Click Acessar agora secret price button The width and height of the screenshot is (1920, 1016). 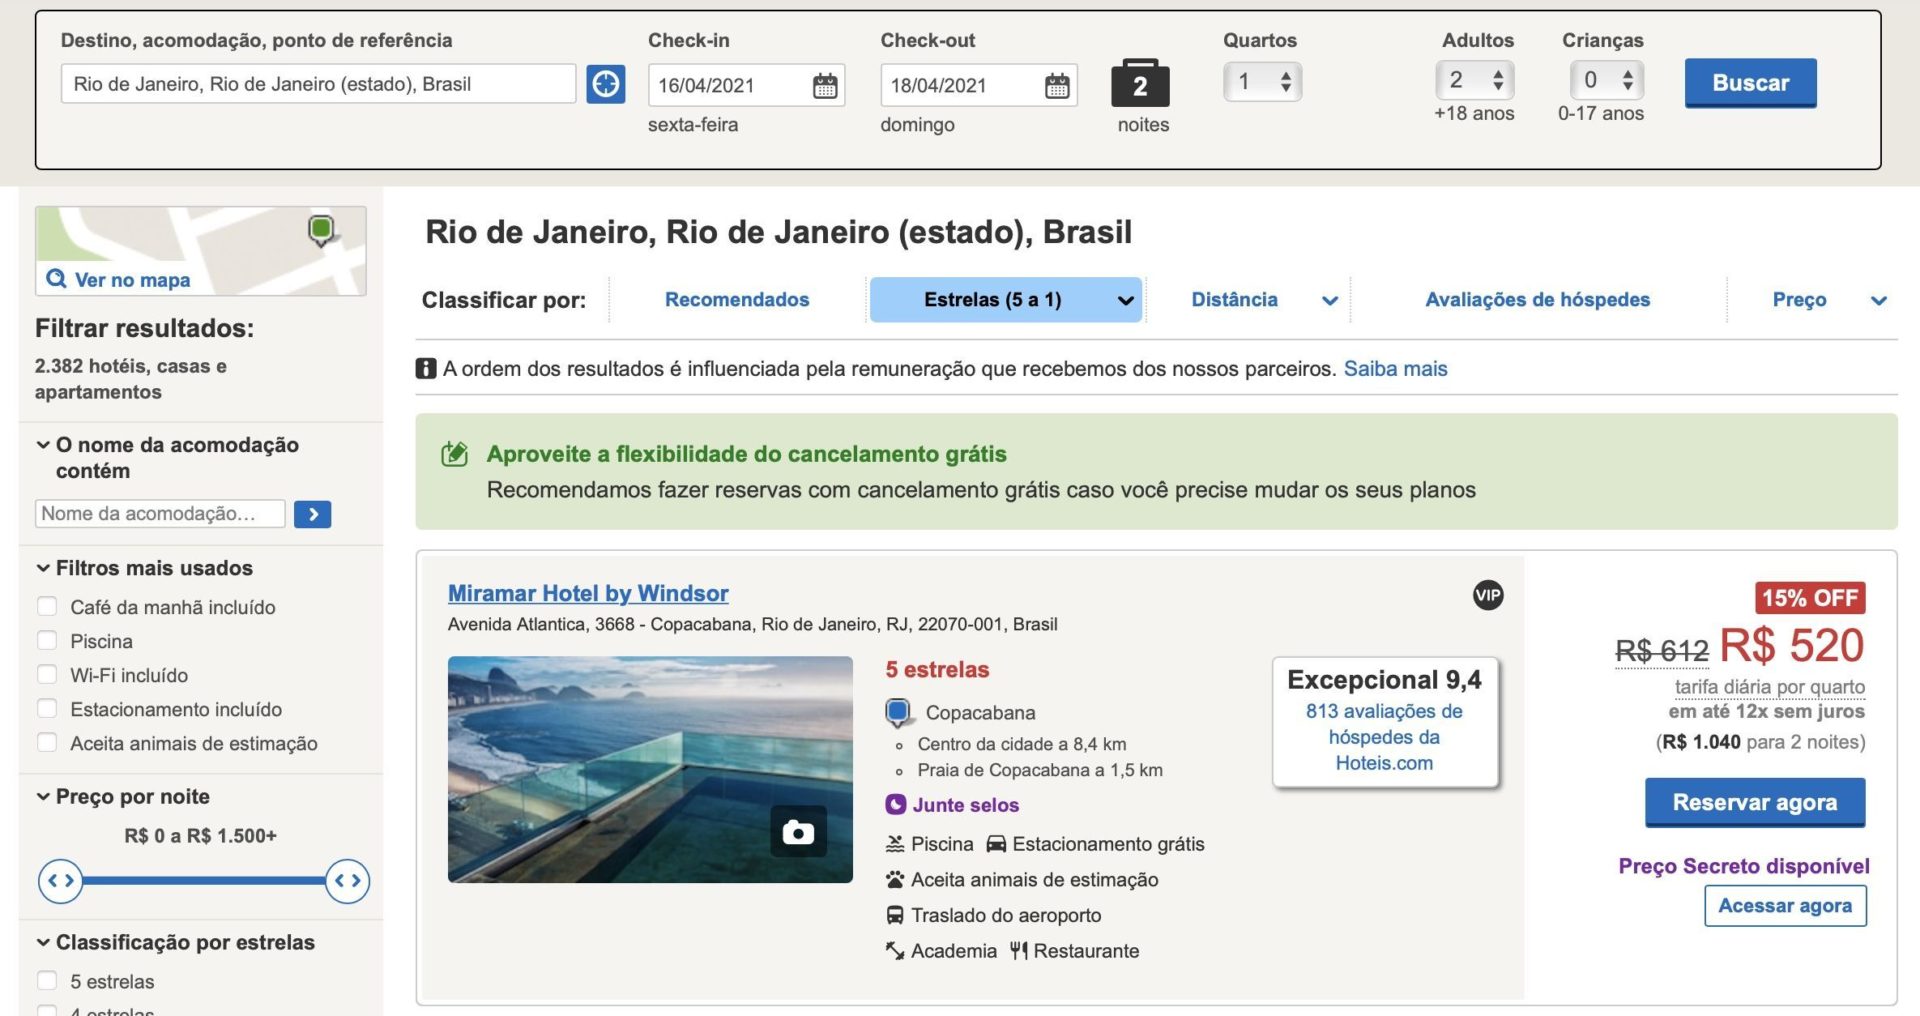click(1785, 906)
